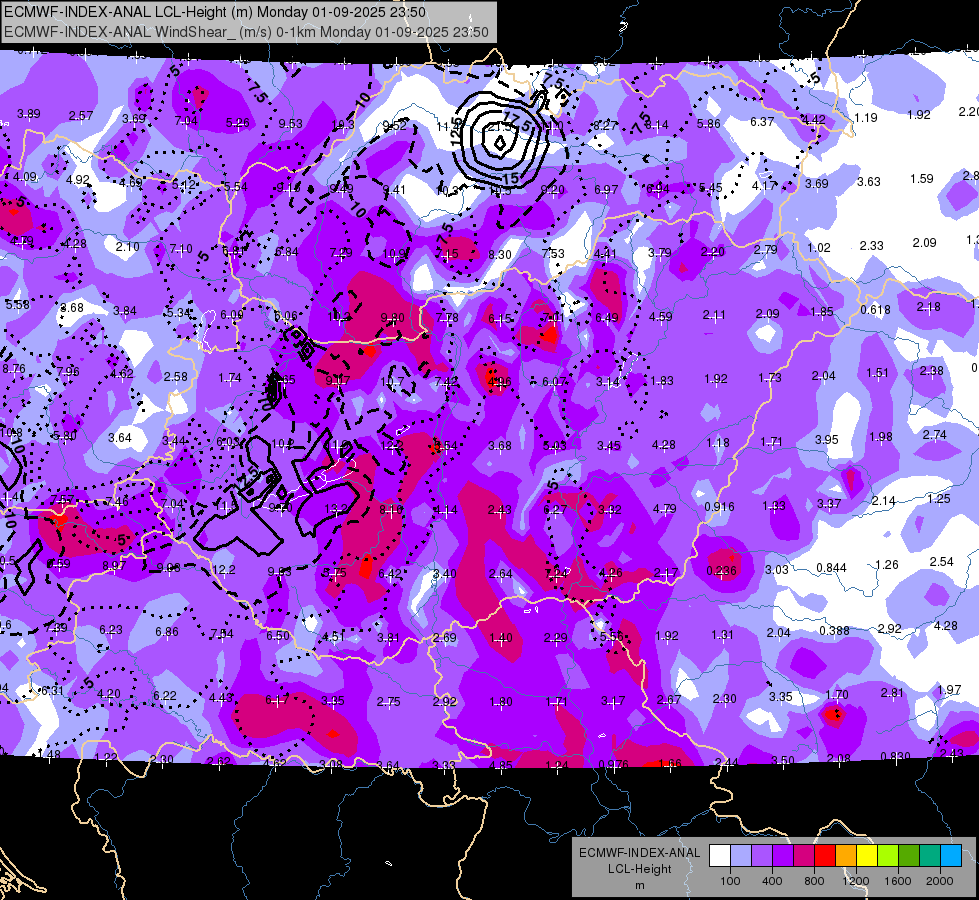Click the wind shear value 4.59
The image size is (979, 900).
661,316
